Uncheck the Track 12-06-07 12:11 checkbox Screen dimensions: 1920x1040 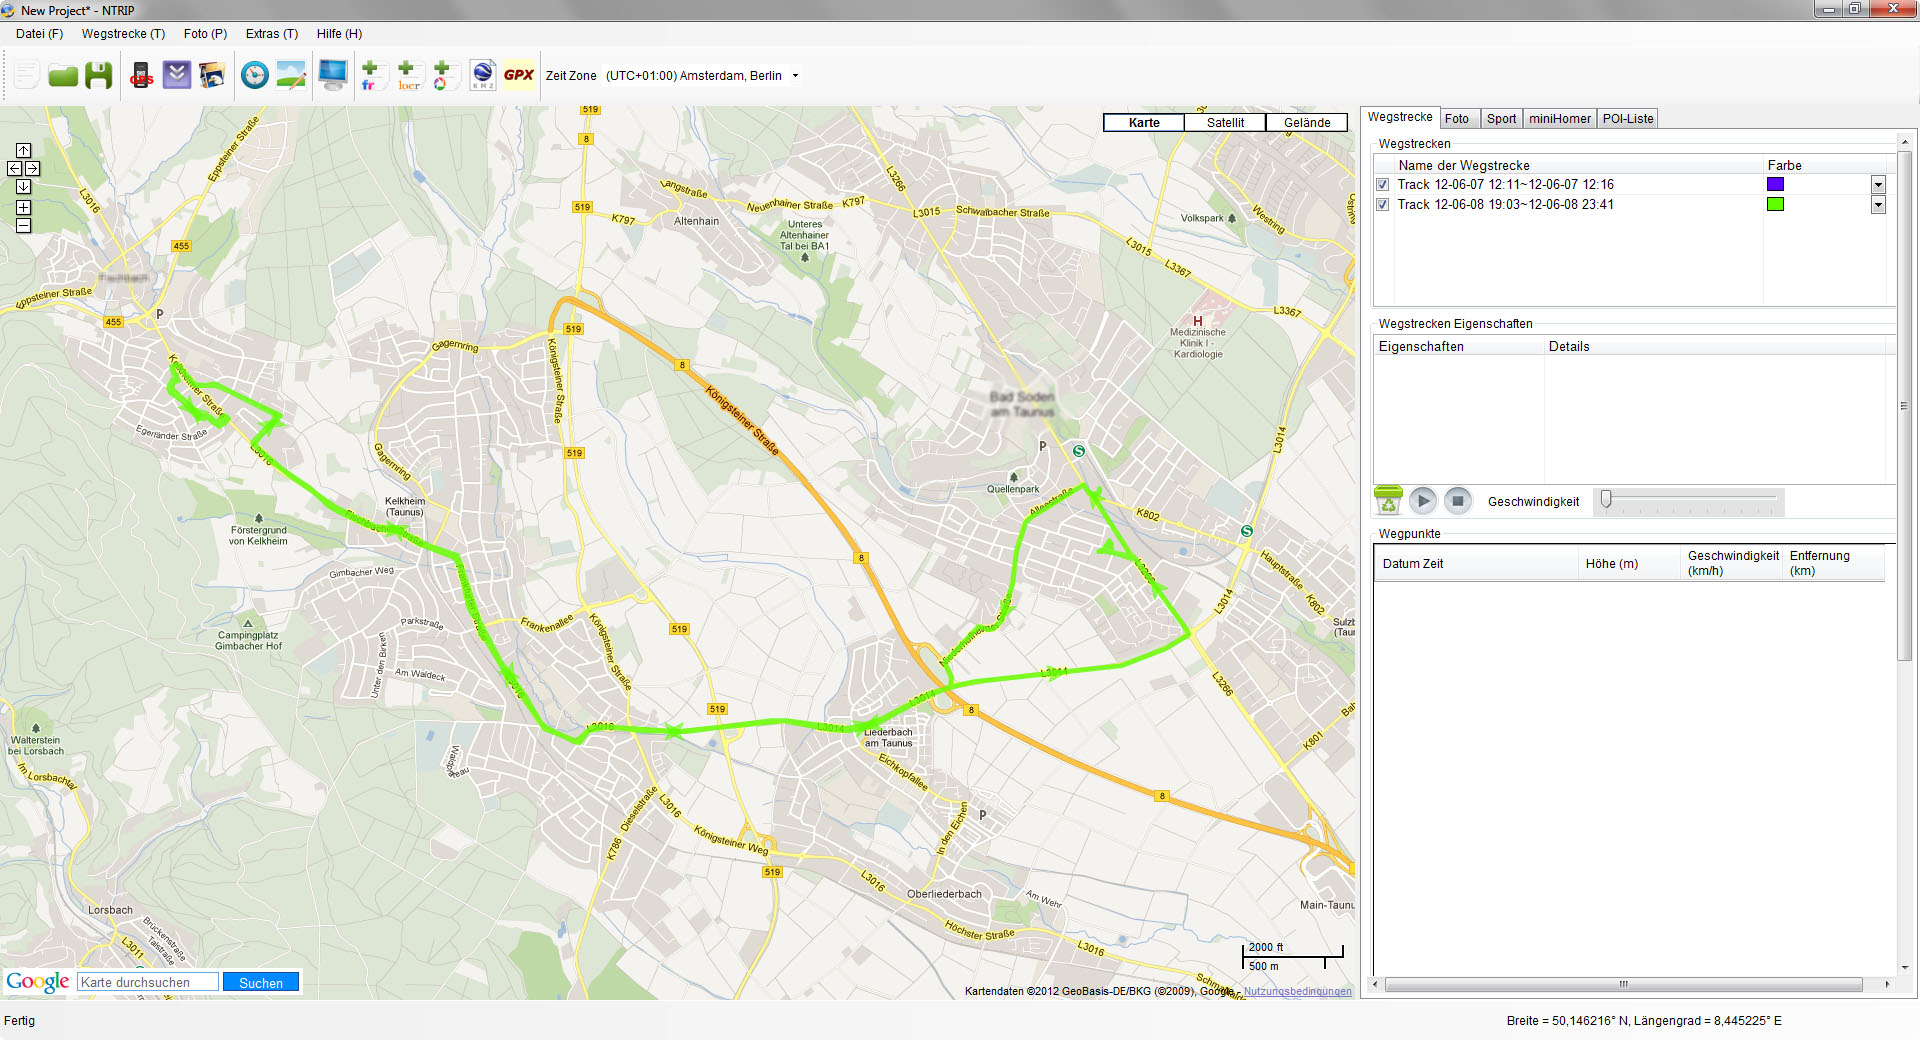pyautogui.click(x=1383, y=185)
